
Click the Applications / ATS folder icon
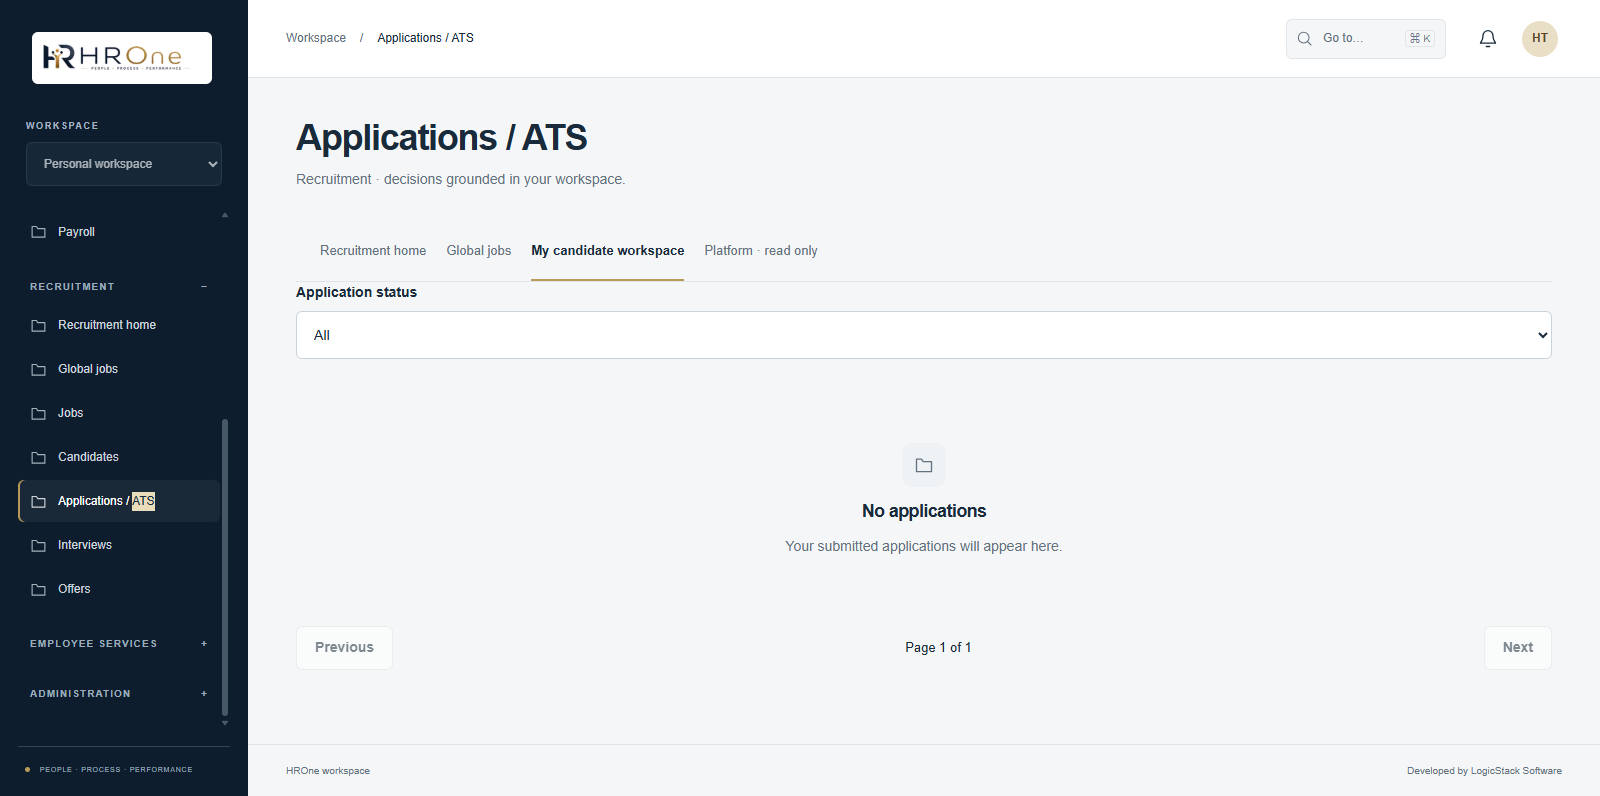pos(39,501)
